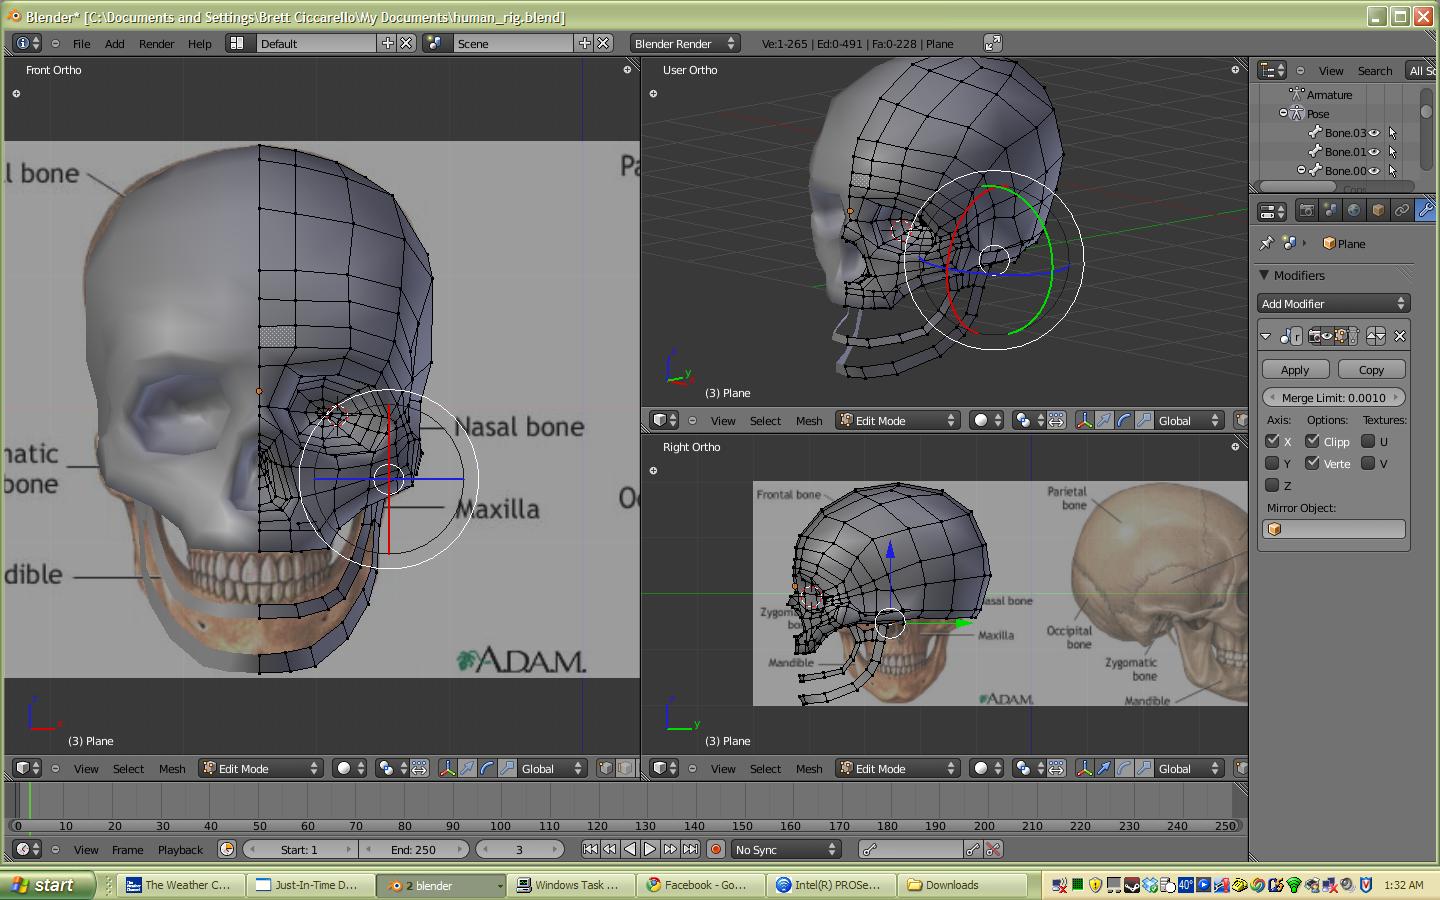Click the Copy modifier button
Image resolution: width=1440 pixels, height=900 pixels.
(1371, 369)
